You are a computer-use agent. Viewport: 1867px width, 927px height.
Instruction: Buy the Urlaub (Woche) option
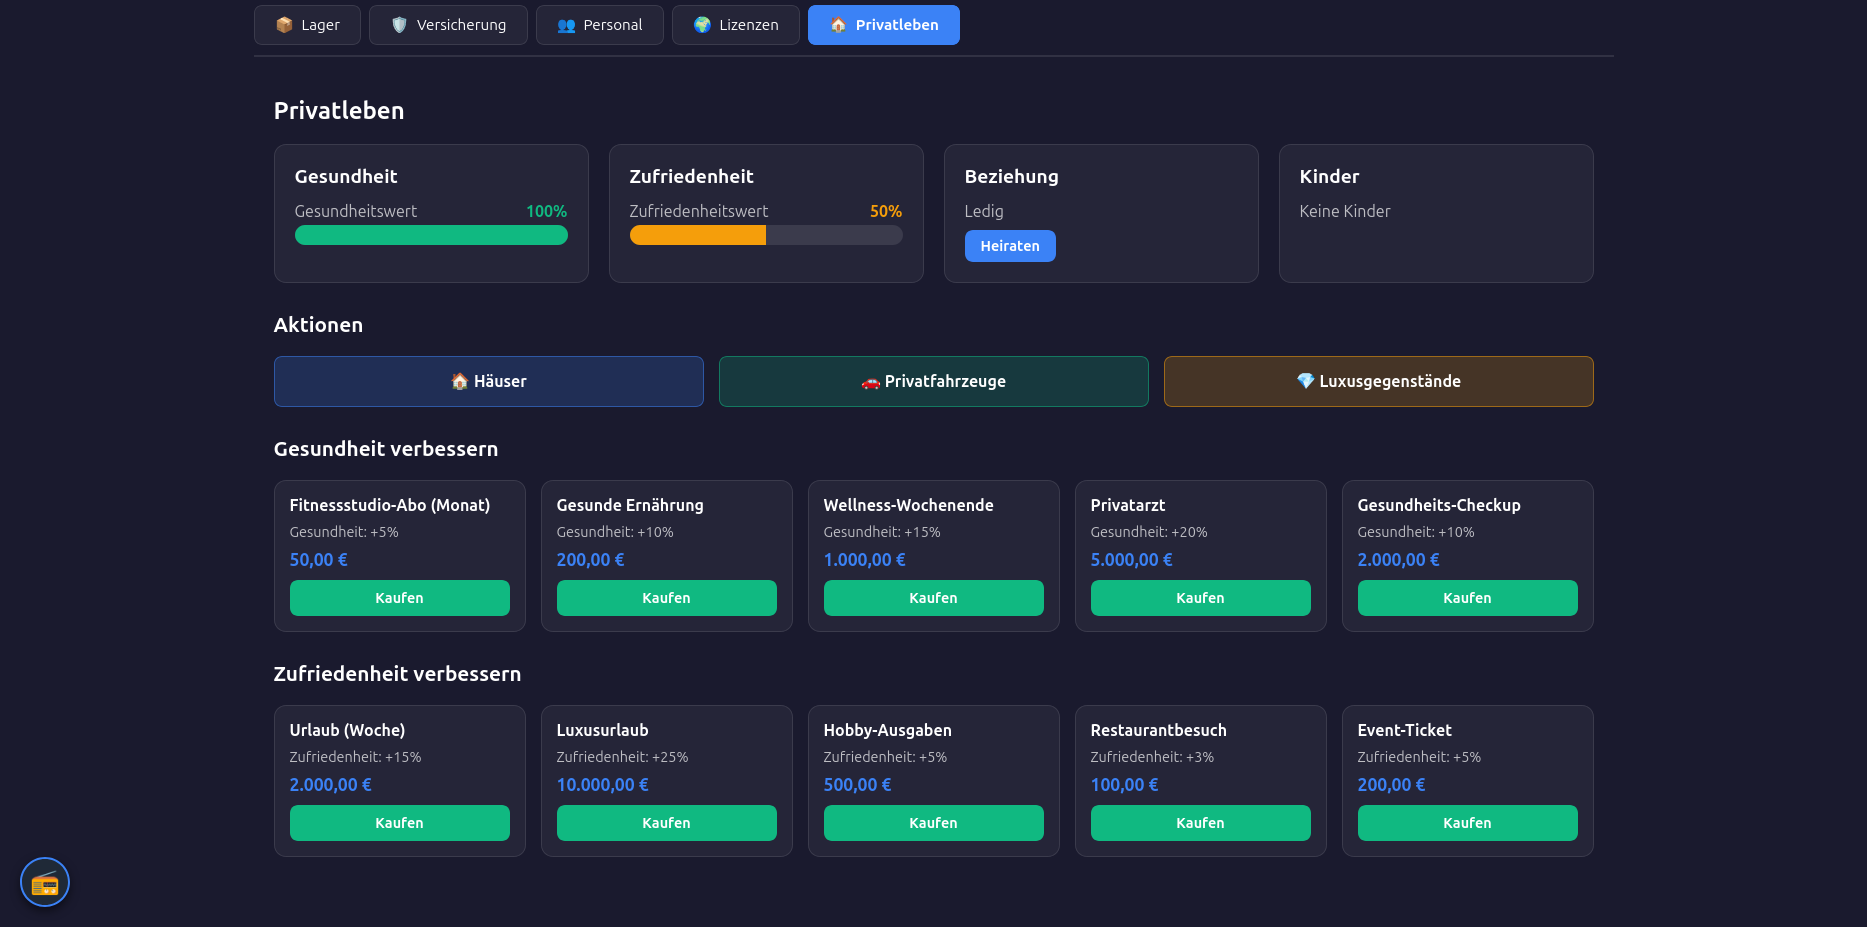[x=400, y=823]
